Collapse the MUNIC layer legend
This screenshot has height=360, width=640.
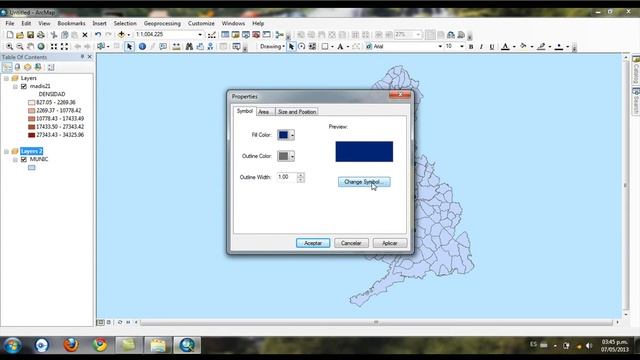[15, 160]
